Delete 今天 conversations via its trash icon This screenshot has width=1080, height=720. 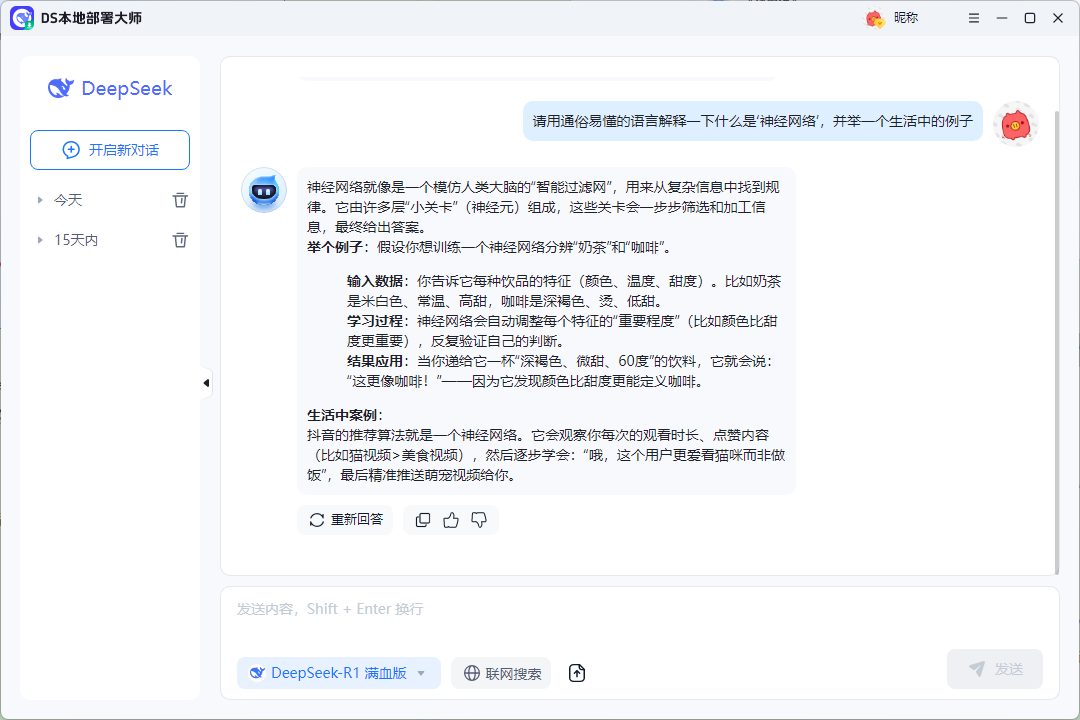point(180,199)
